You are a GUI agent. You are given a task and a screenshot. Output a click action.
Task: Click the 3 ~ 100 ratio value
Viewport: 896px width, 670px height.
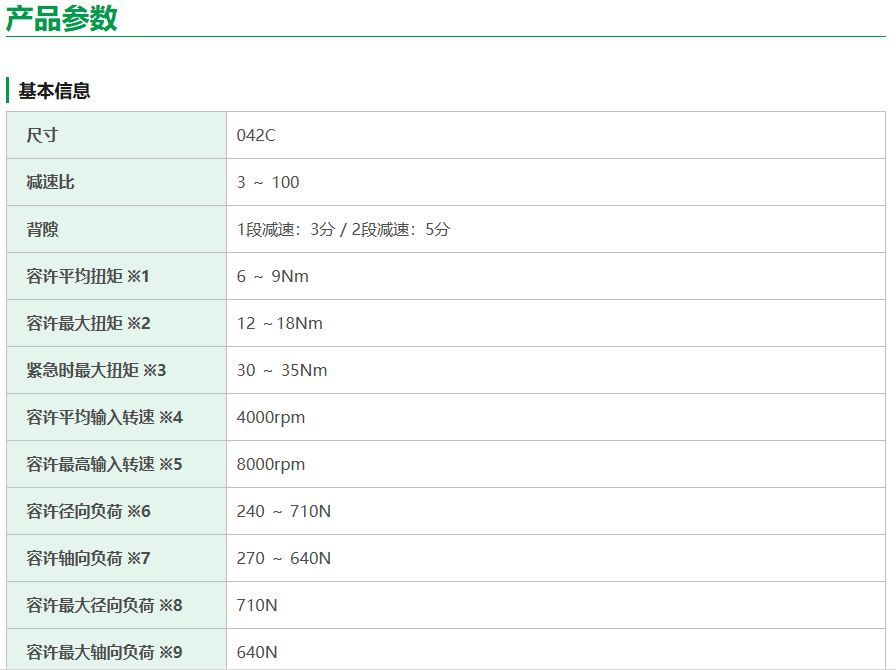(268, 182)
